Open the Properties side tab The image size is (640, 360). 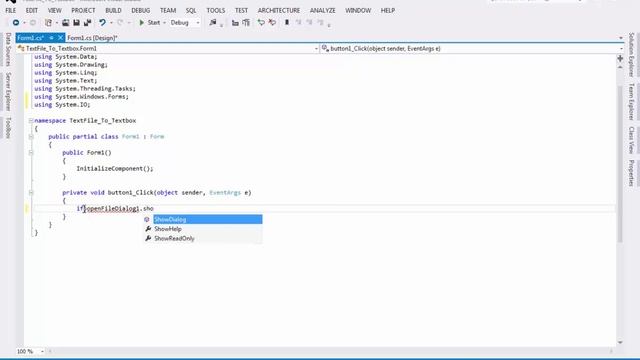631,173
